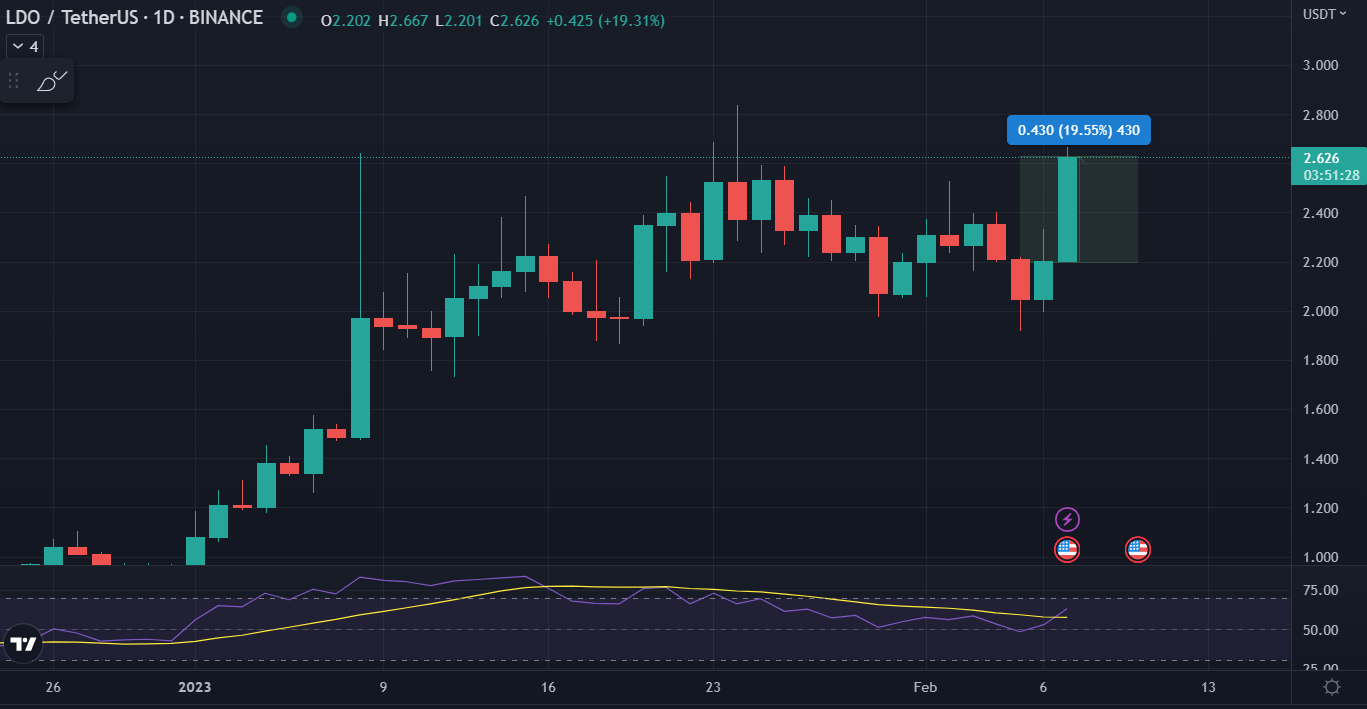Click the drag handle on the floating toolbar
The image size is (1367, 709).
pos(13,81)
